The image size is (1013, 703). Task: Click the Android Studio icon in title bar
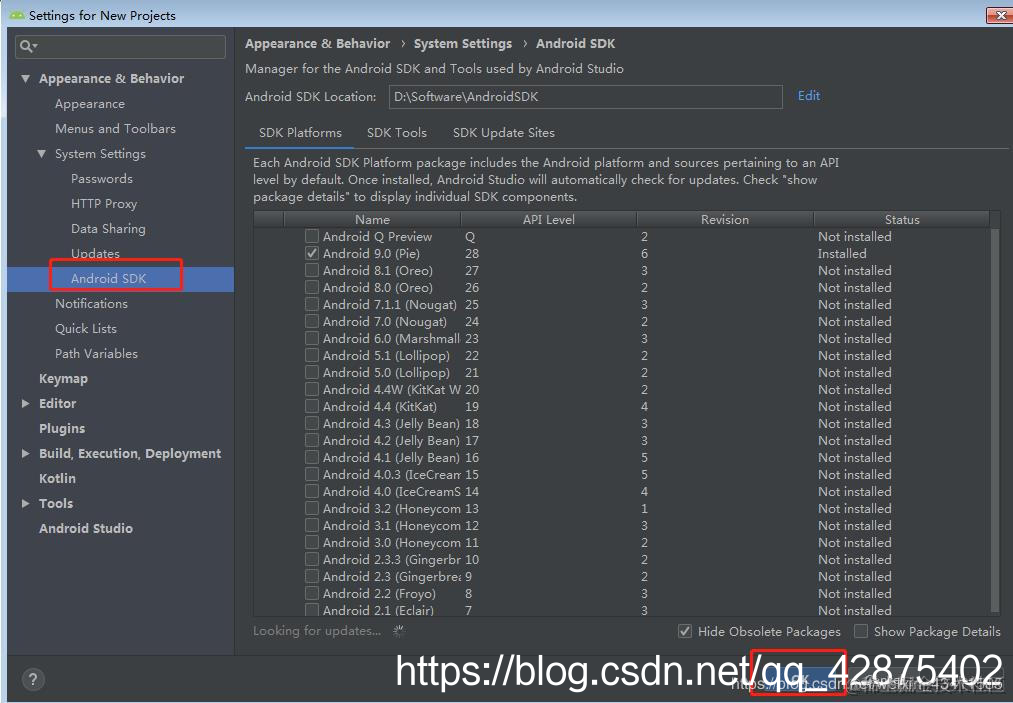17,14
